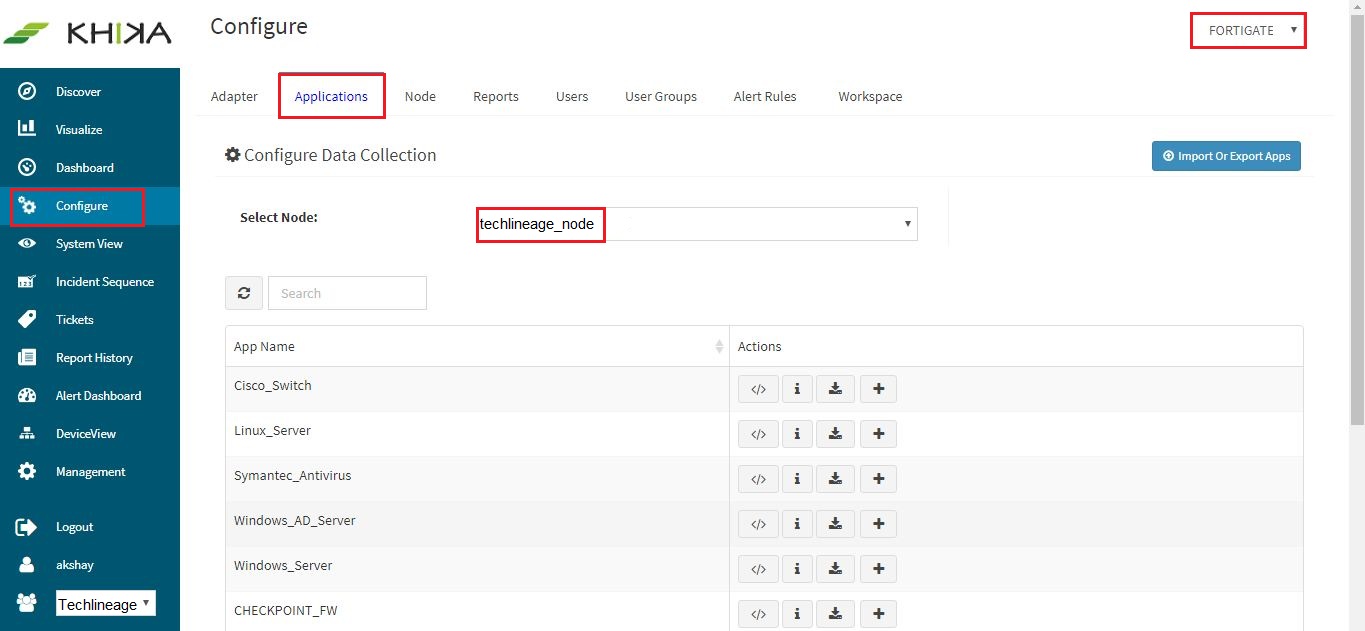Viewport: 1365px width, 631px height.
Task: Click plus icon for CHECKPOINT_FW
Action: tap(878, 614)
